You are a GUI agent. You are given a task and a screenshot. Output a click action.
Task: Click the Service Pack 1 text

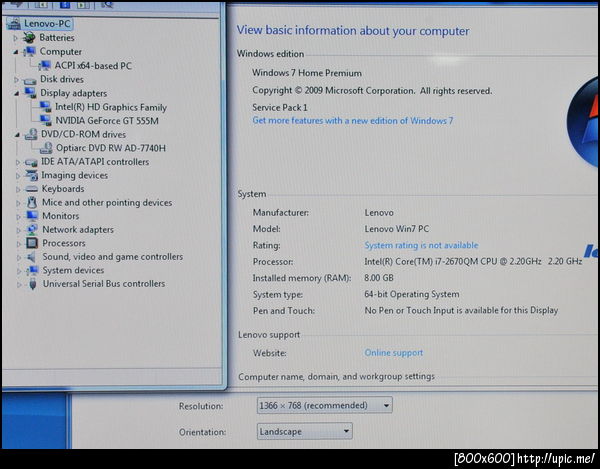(280, 107)
